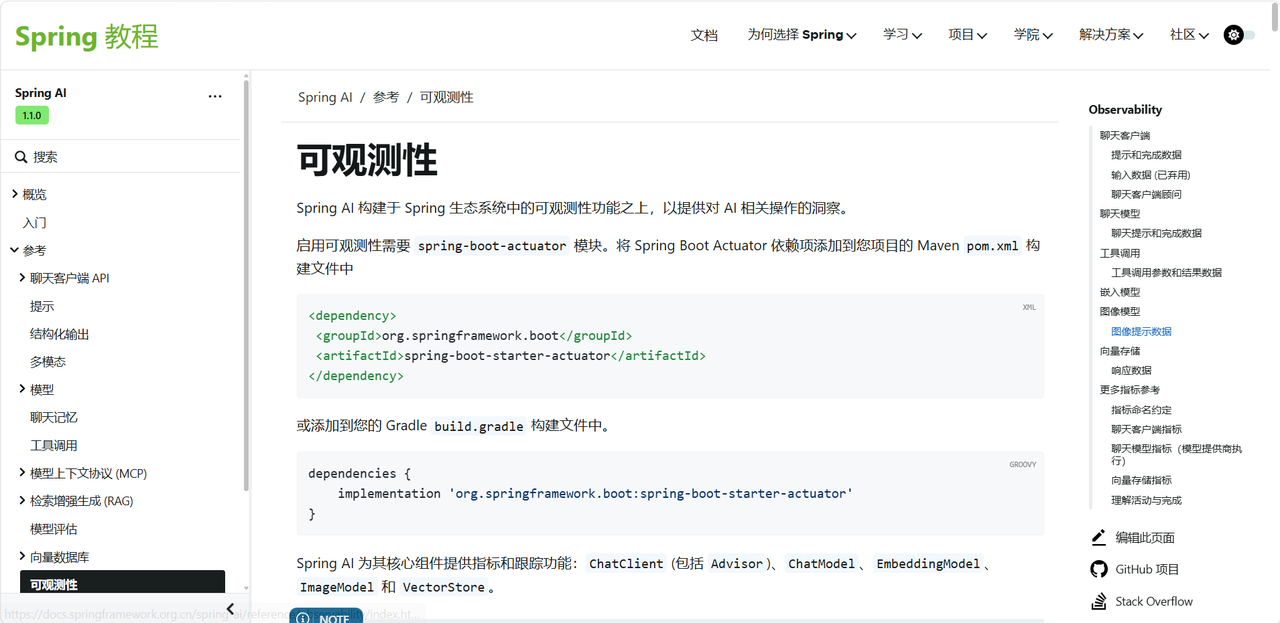This screenshot has width=1280, height=623.
Task: Click the 可观测性 breadcrumb entry
Action: pos(446,97)
